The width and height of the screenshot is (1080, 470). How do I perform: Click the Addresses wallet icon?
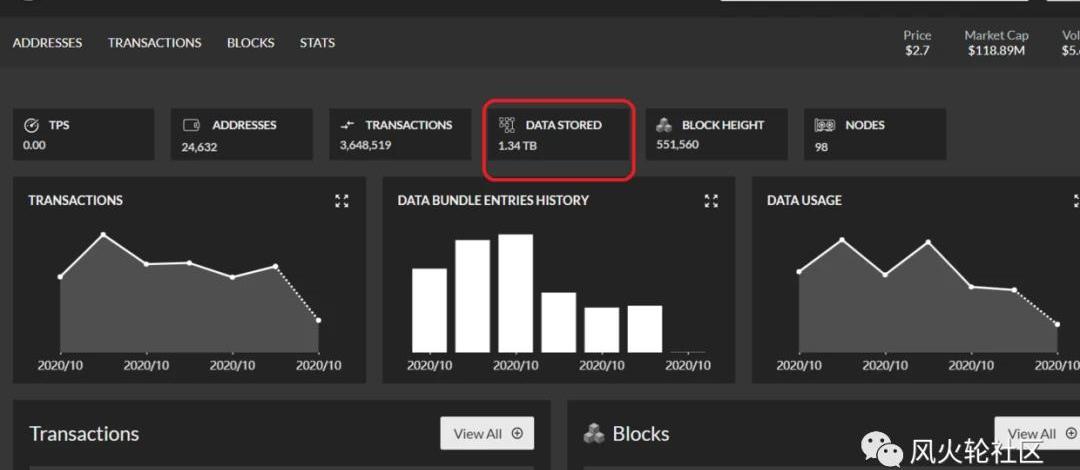point(192,126)
